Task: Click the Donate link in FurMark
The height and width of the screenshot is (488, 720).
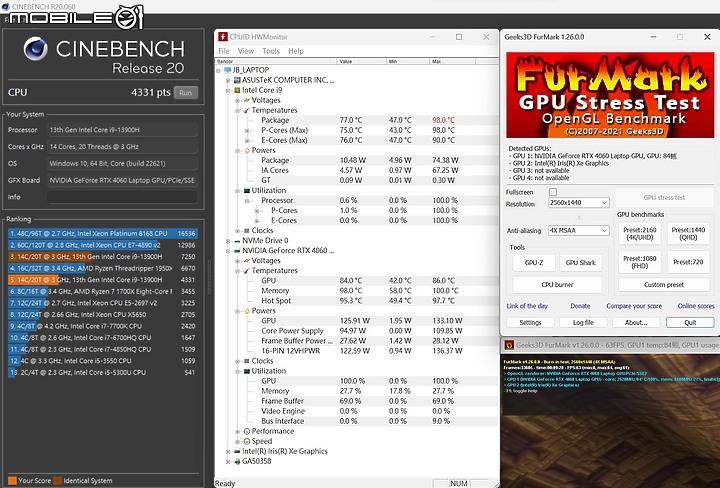Action: click(x=580, y=306)
